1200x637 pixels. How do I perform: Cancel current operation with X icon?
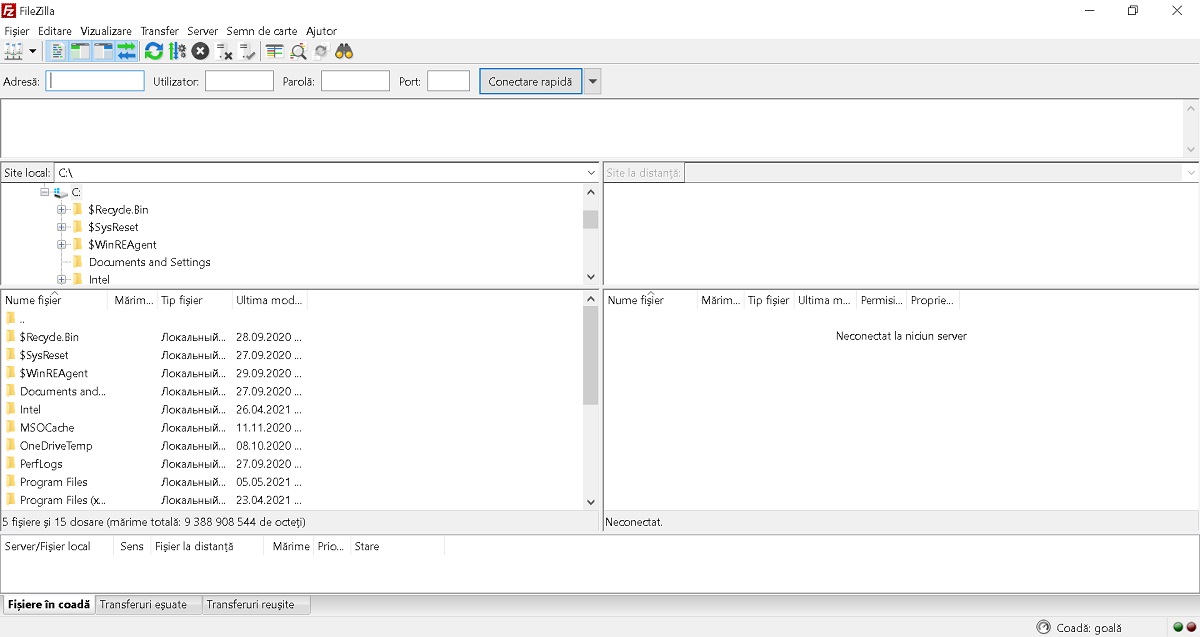click(200, 51)
